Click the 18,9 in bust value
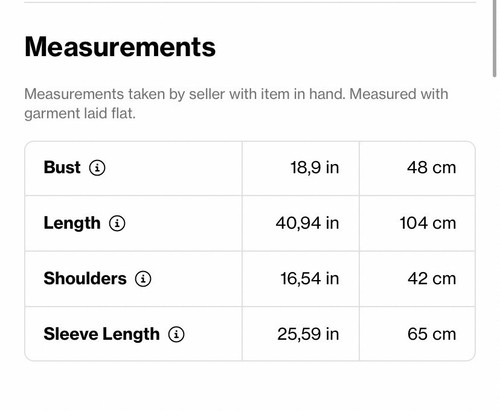 point(315,168)
